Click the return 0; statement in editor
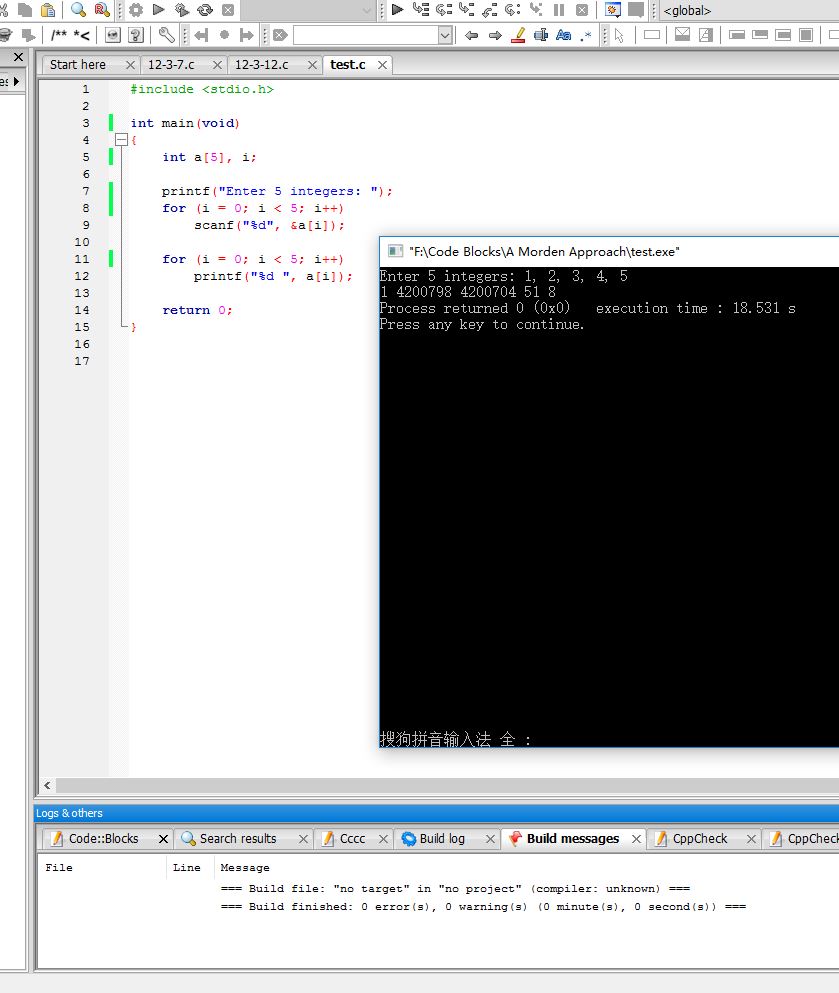Viewport: 839px width, 993px height. pyautogui.click(x=197, y=310)
